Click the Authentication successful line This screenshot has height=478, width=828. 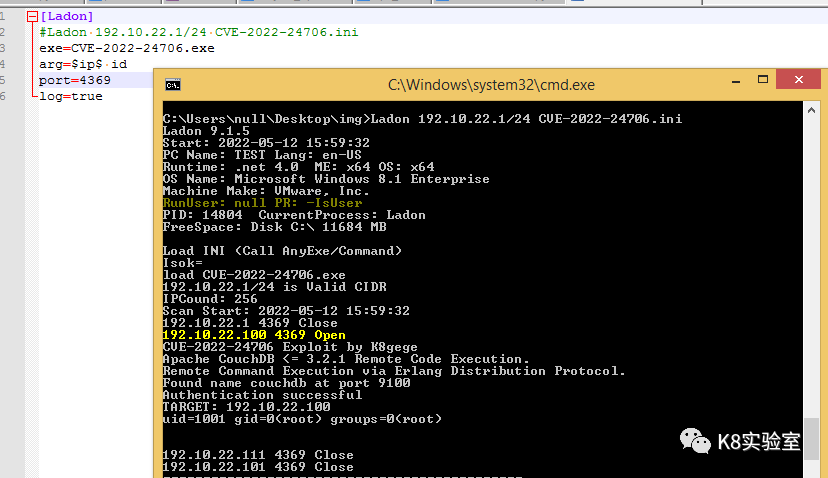click(x=262, y=395)
